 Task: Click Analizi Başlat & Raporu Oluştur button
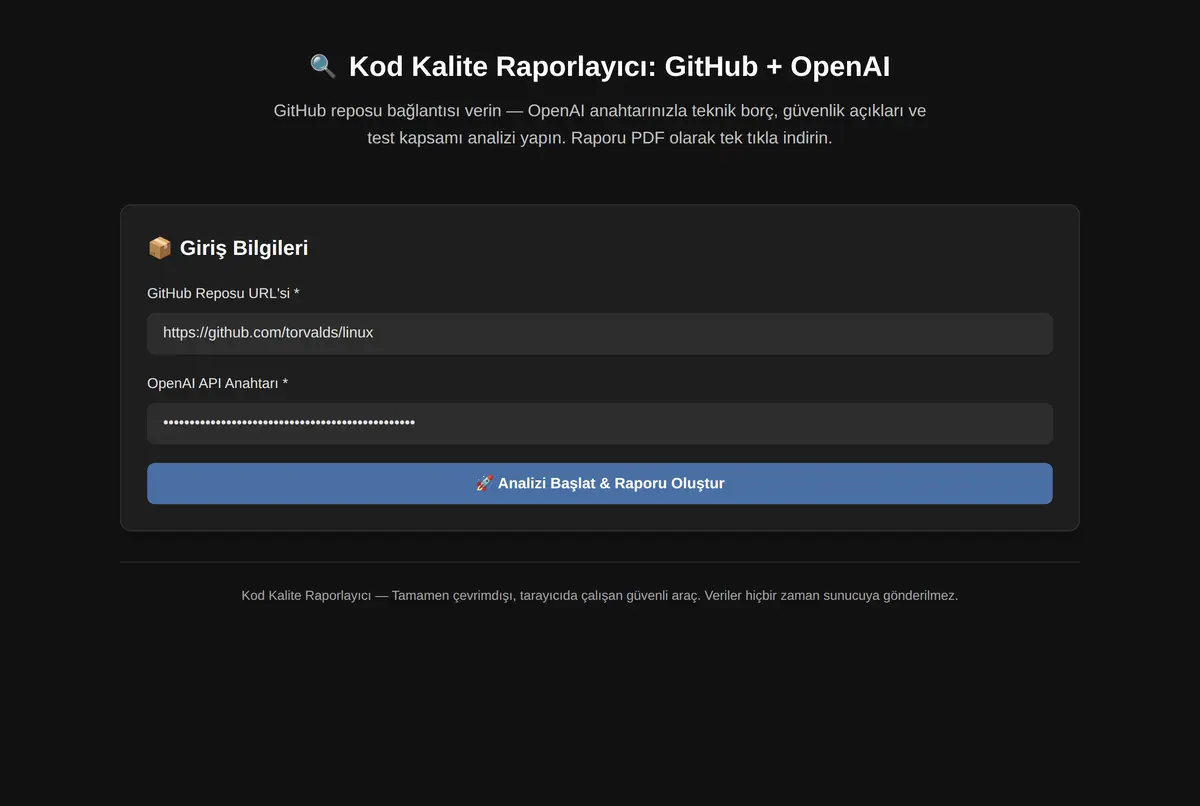(600, 483)
